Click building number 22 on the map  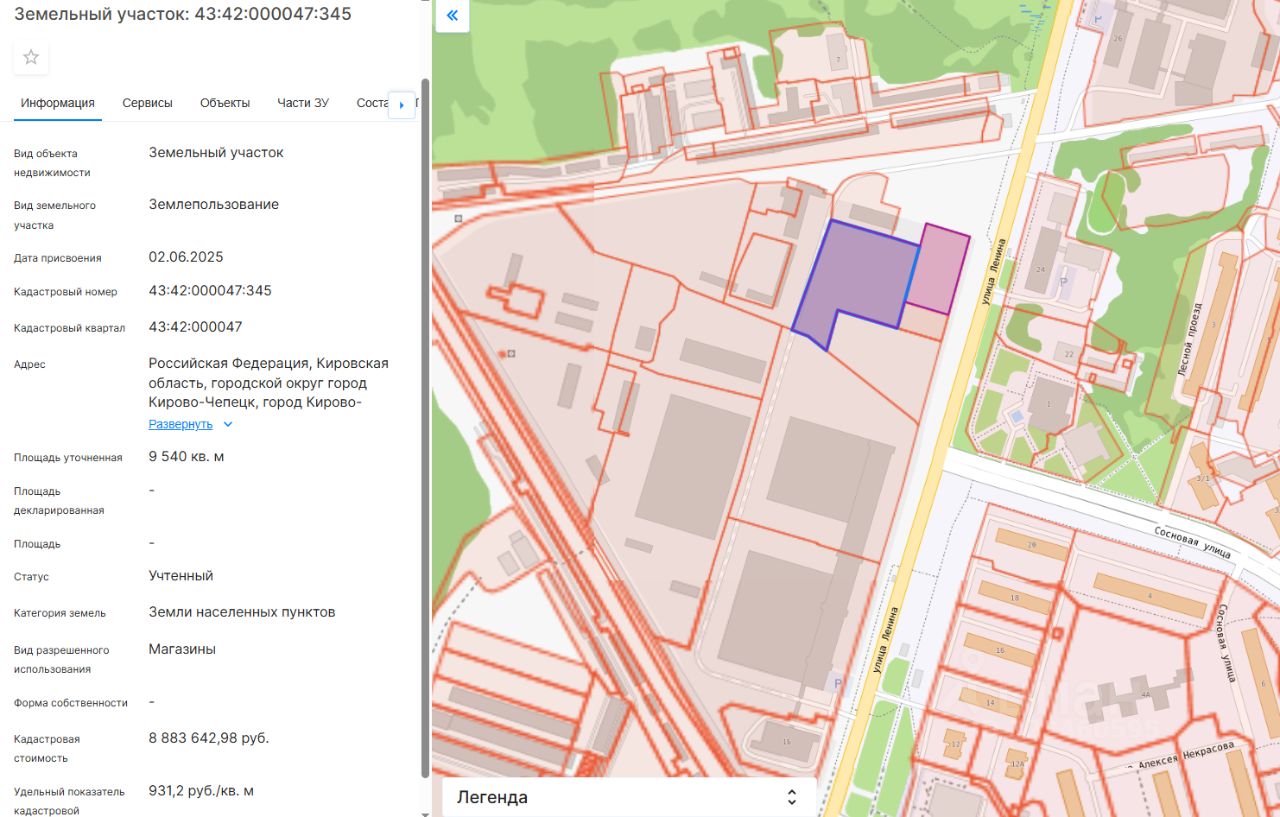pyautogui.click(x=1069, y=355)
